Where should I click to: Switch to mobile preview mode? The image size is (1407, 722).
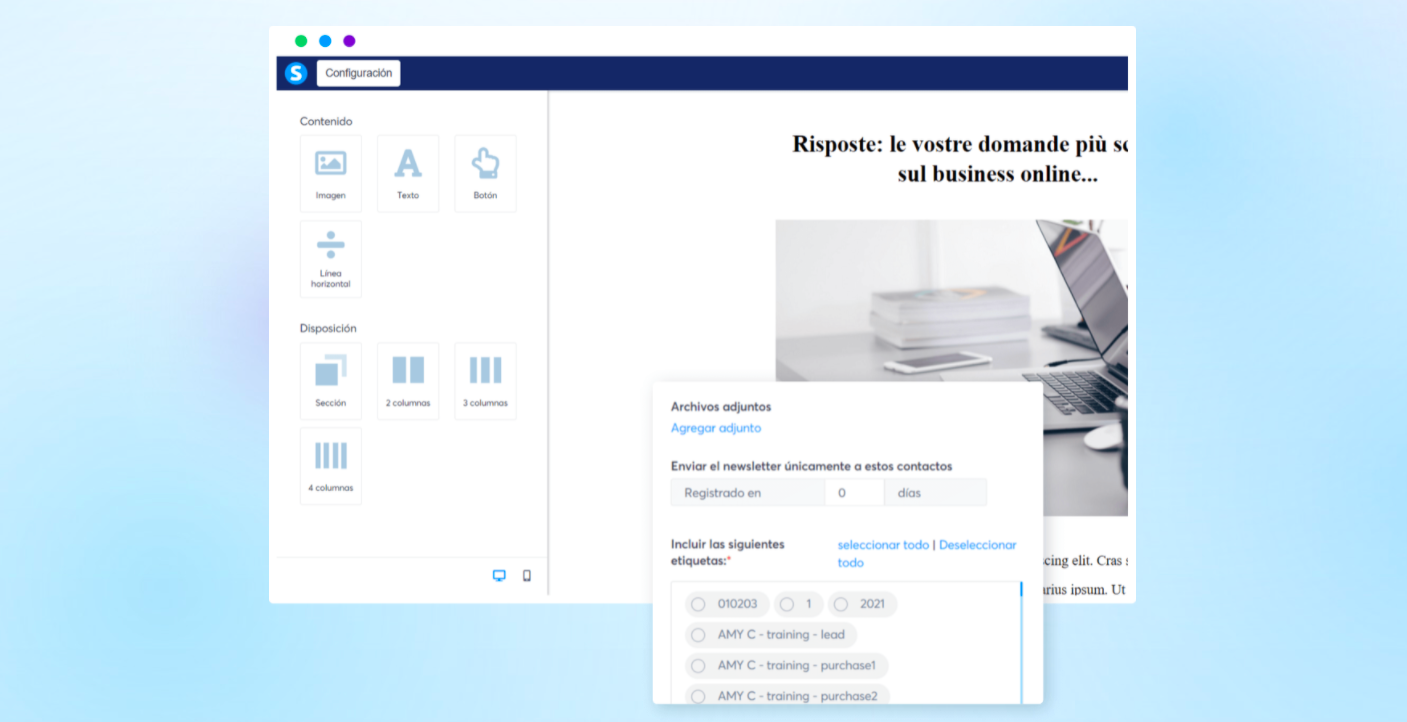(x=527, y=576)
